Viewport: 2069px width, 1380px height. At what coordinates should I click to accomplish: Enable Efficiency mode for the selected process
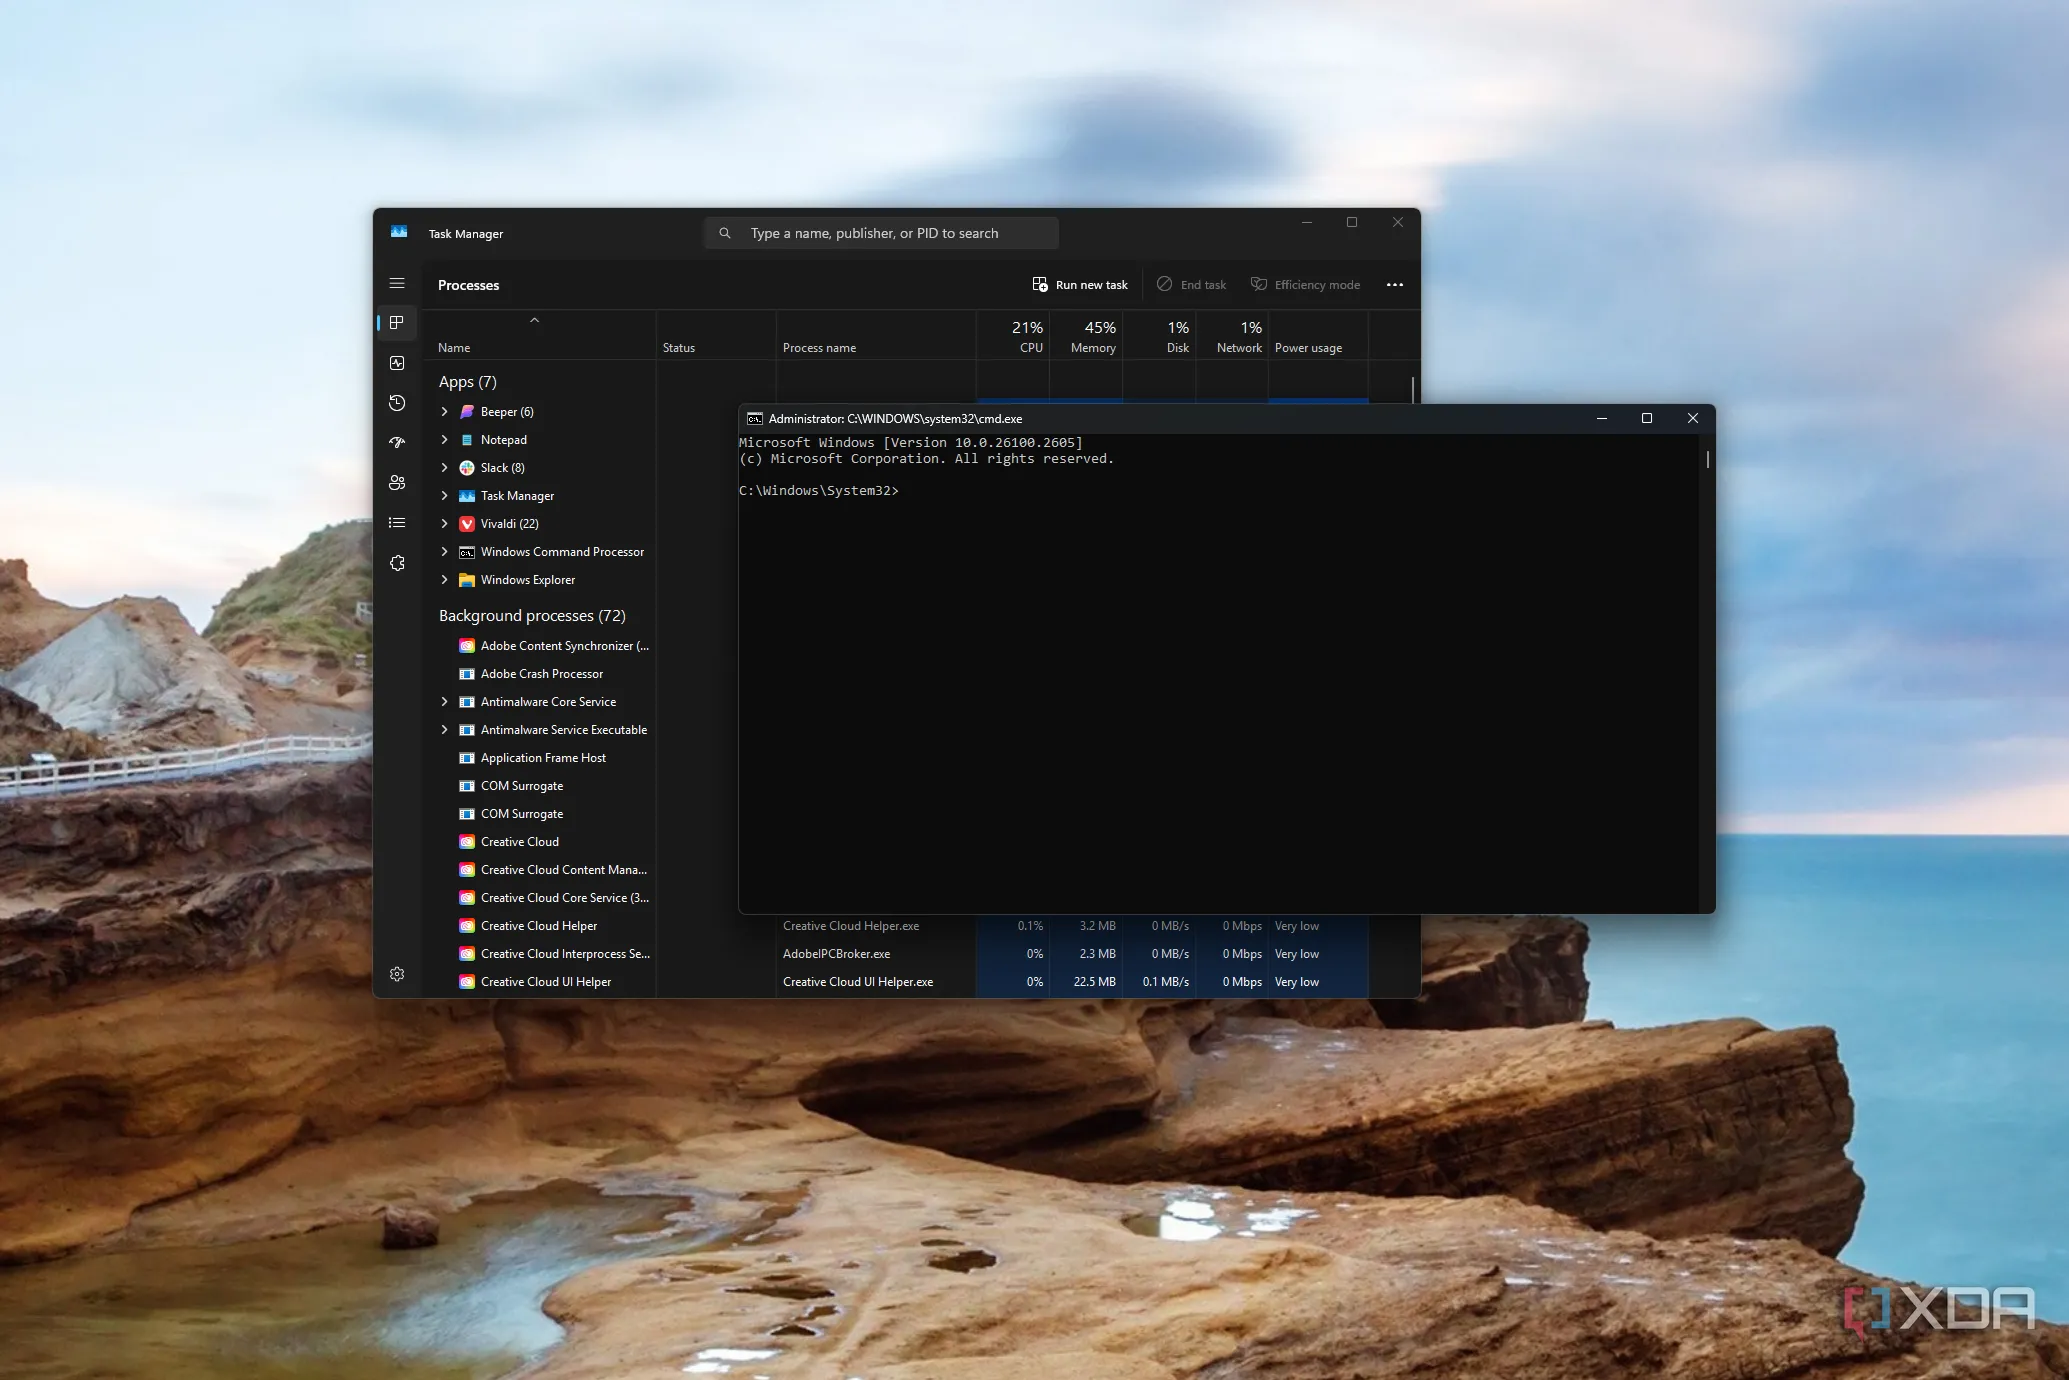coord(1305,284)
